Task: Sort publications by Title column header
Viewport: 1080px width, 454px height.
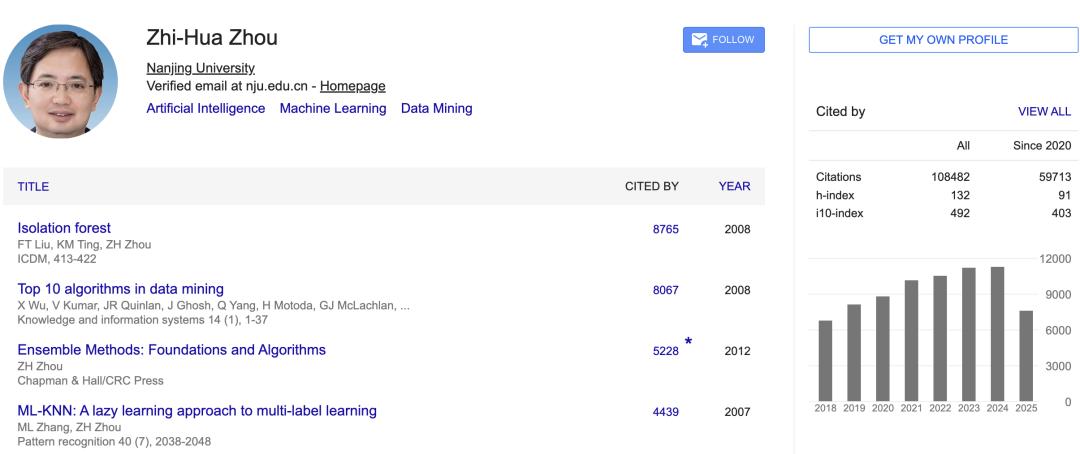Action: pyautogui.click(x=33, y=186)
